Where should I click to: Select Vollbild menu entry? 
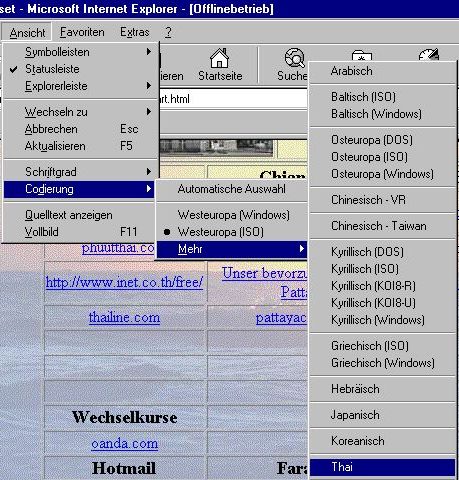coord(80,232)
